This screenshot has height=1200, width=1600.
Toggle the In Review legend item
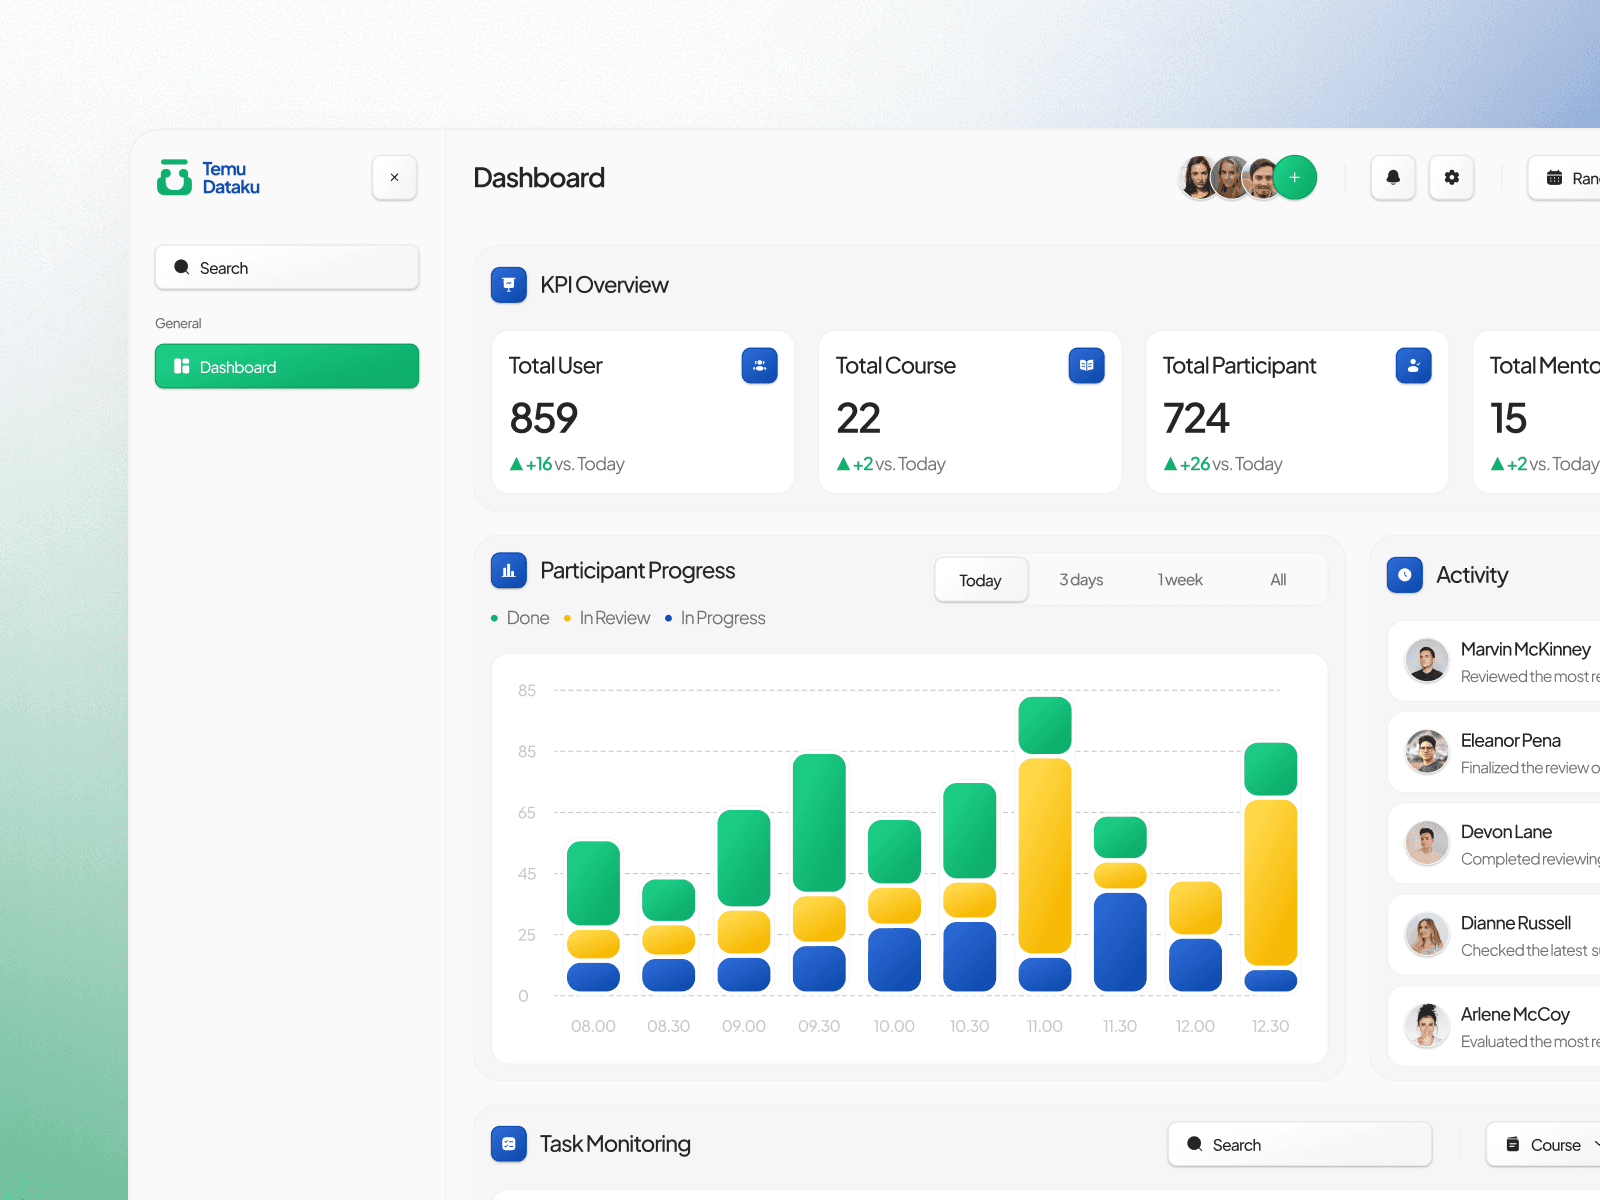(x=607, y=618)
